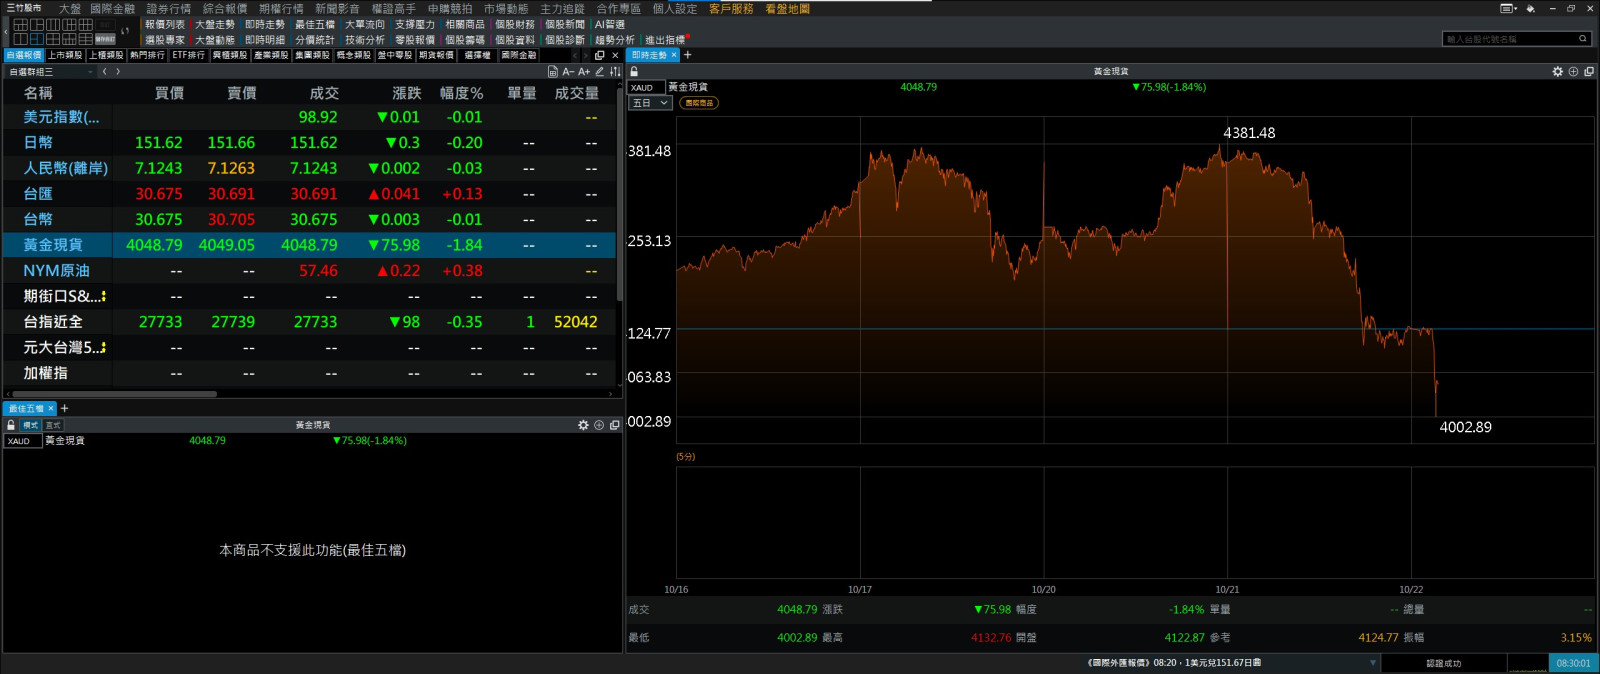Click gear icon in 最佳五檔 panel header

583,425
